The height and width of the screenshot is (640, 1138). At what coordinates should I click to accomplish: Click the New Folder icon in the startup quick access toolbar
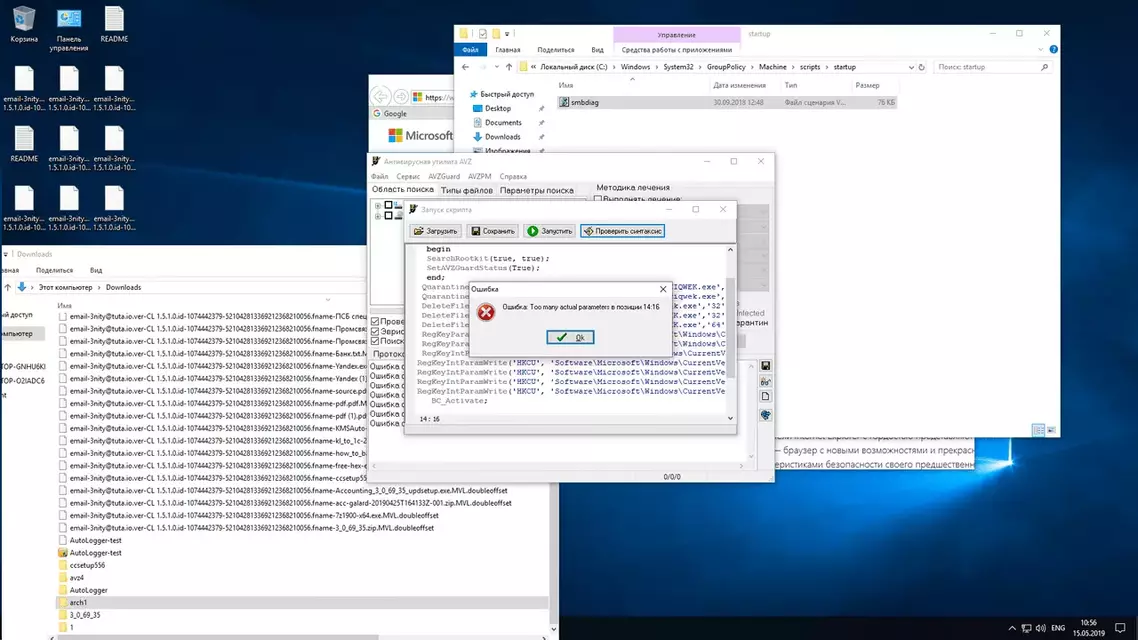496,33
